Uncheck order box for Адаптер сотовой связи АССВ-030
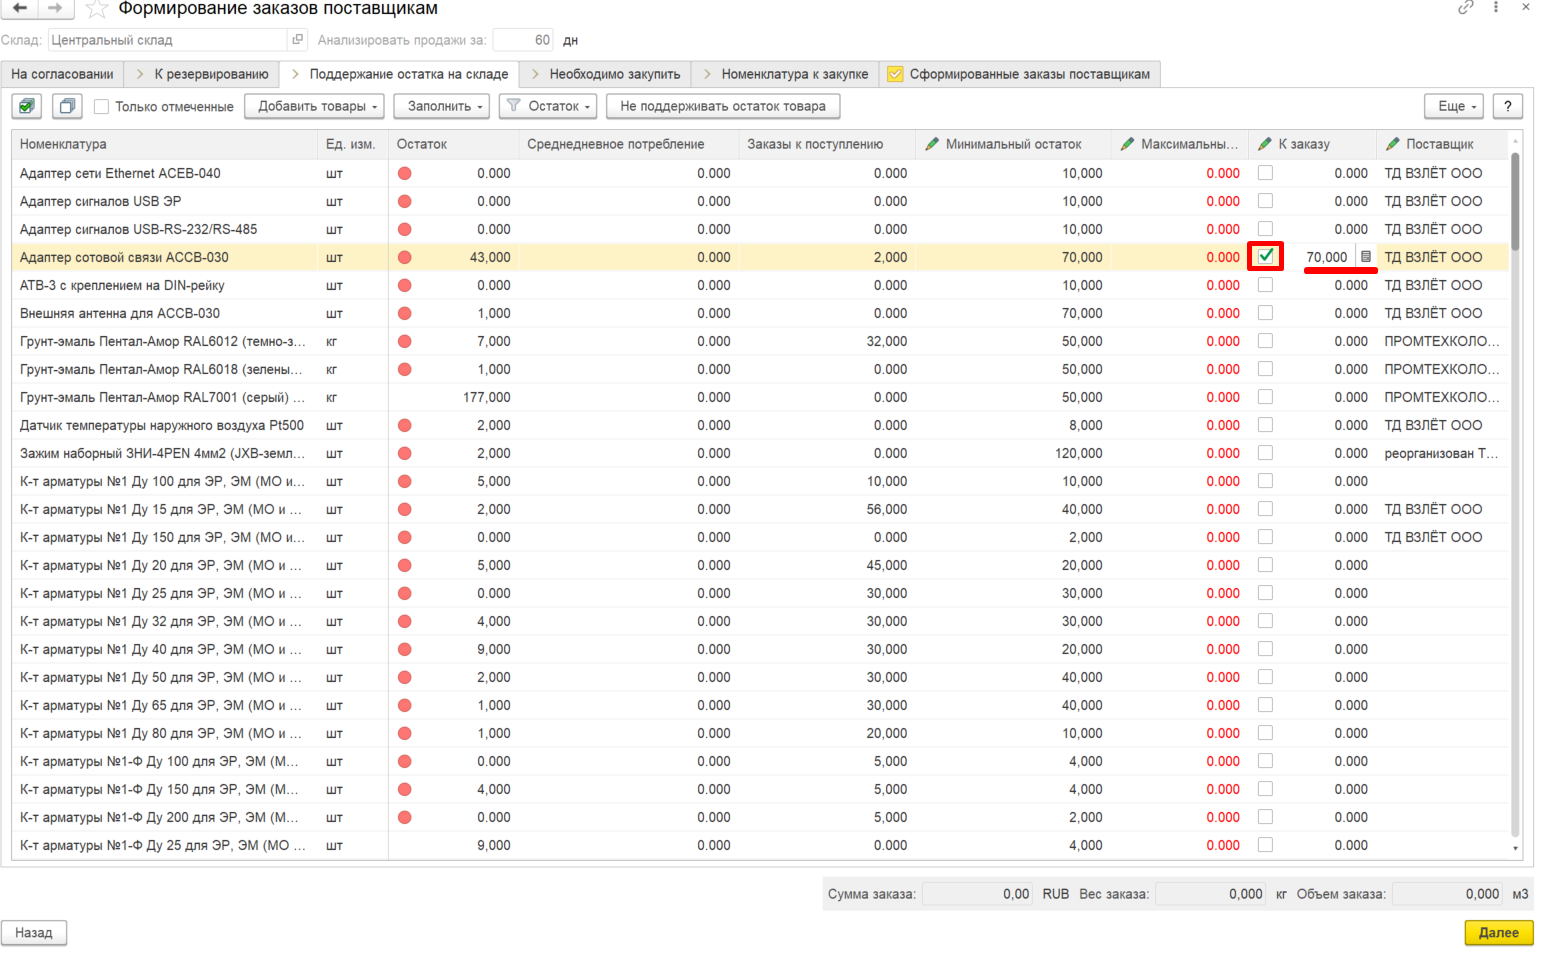Viewport: 1545px width, 954px height. 1266,256
